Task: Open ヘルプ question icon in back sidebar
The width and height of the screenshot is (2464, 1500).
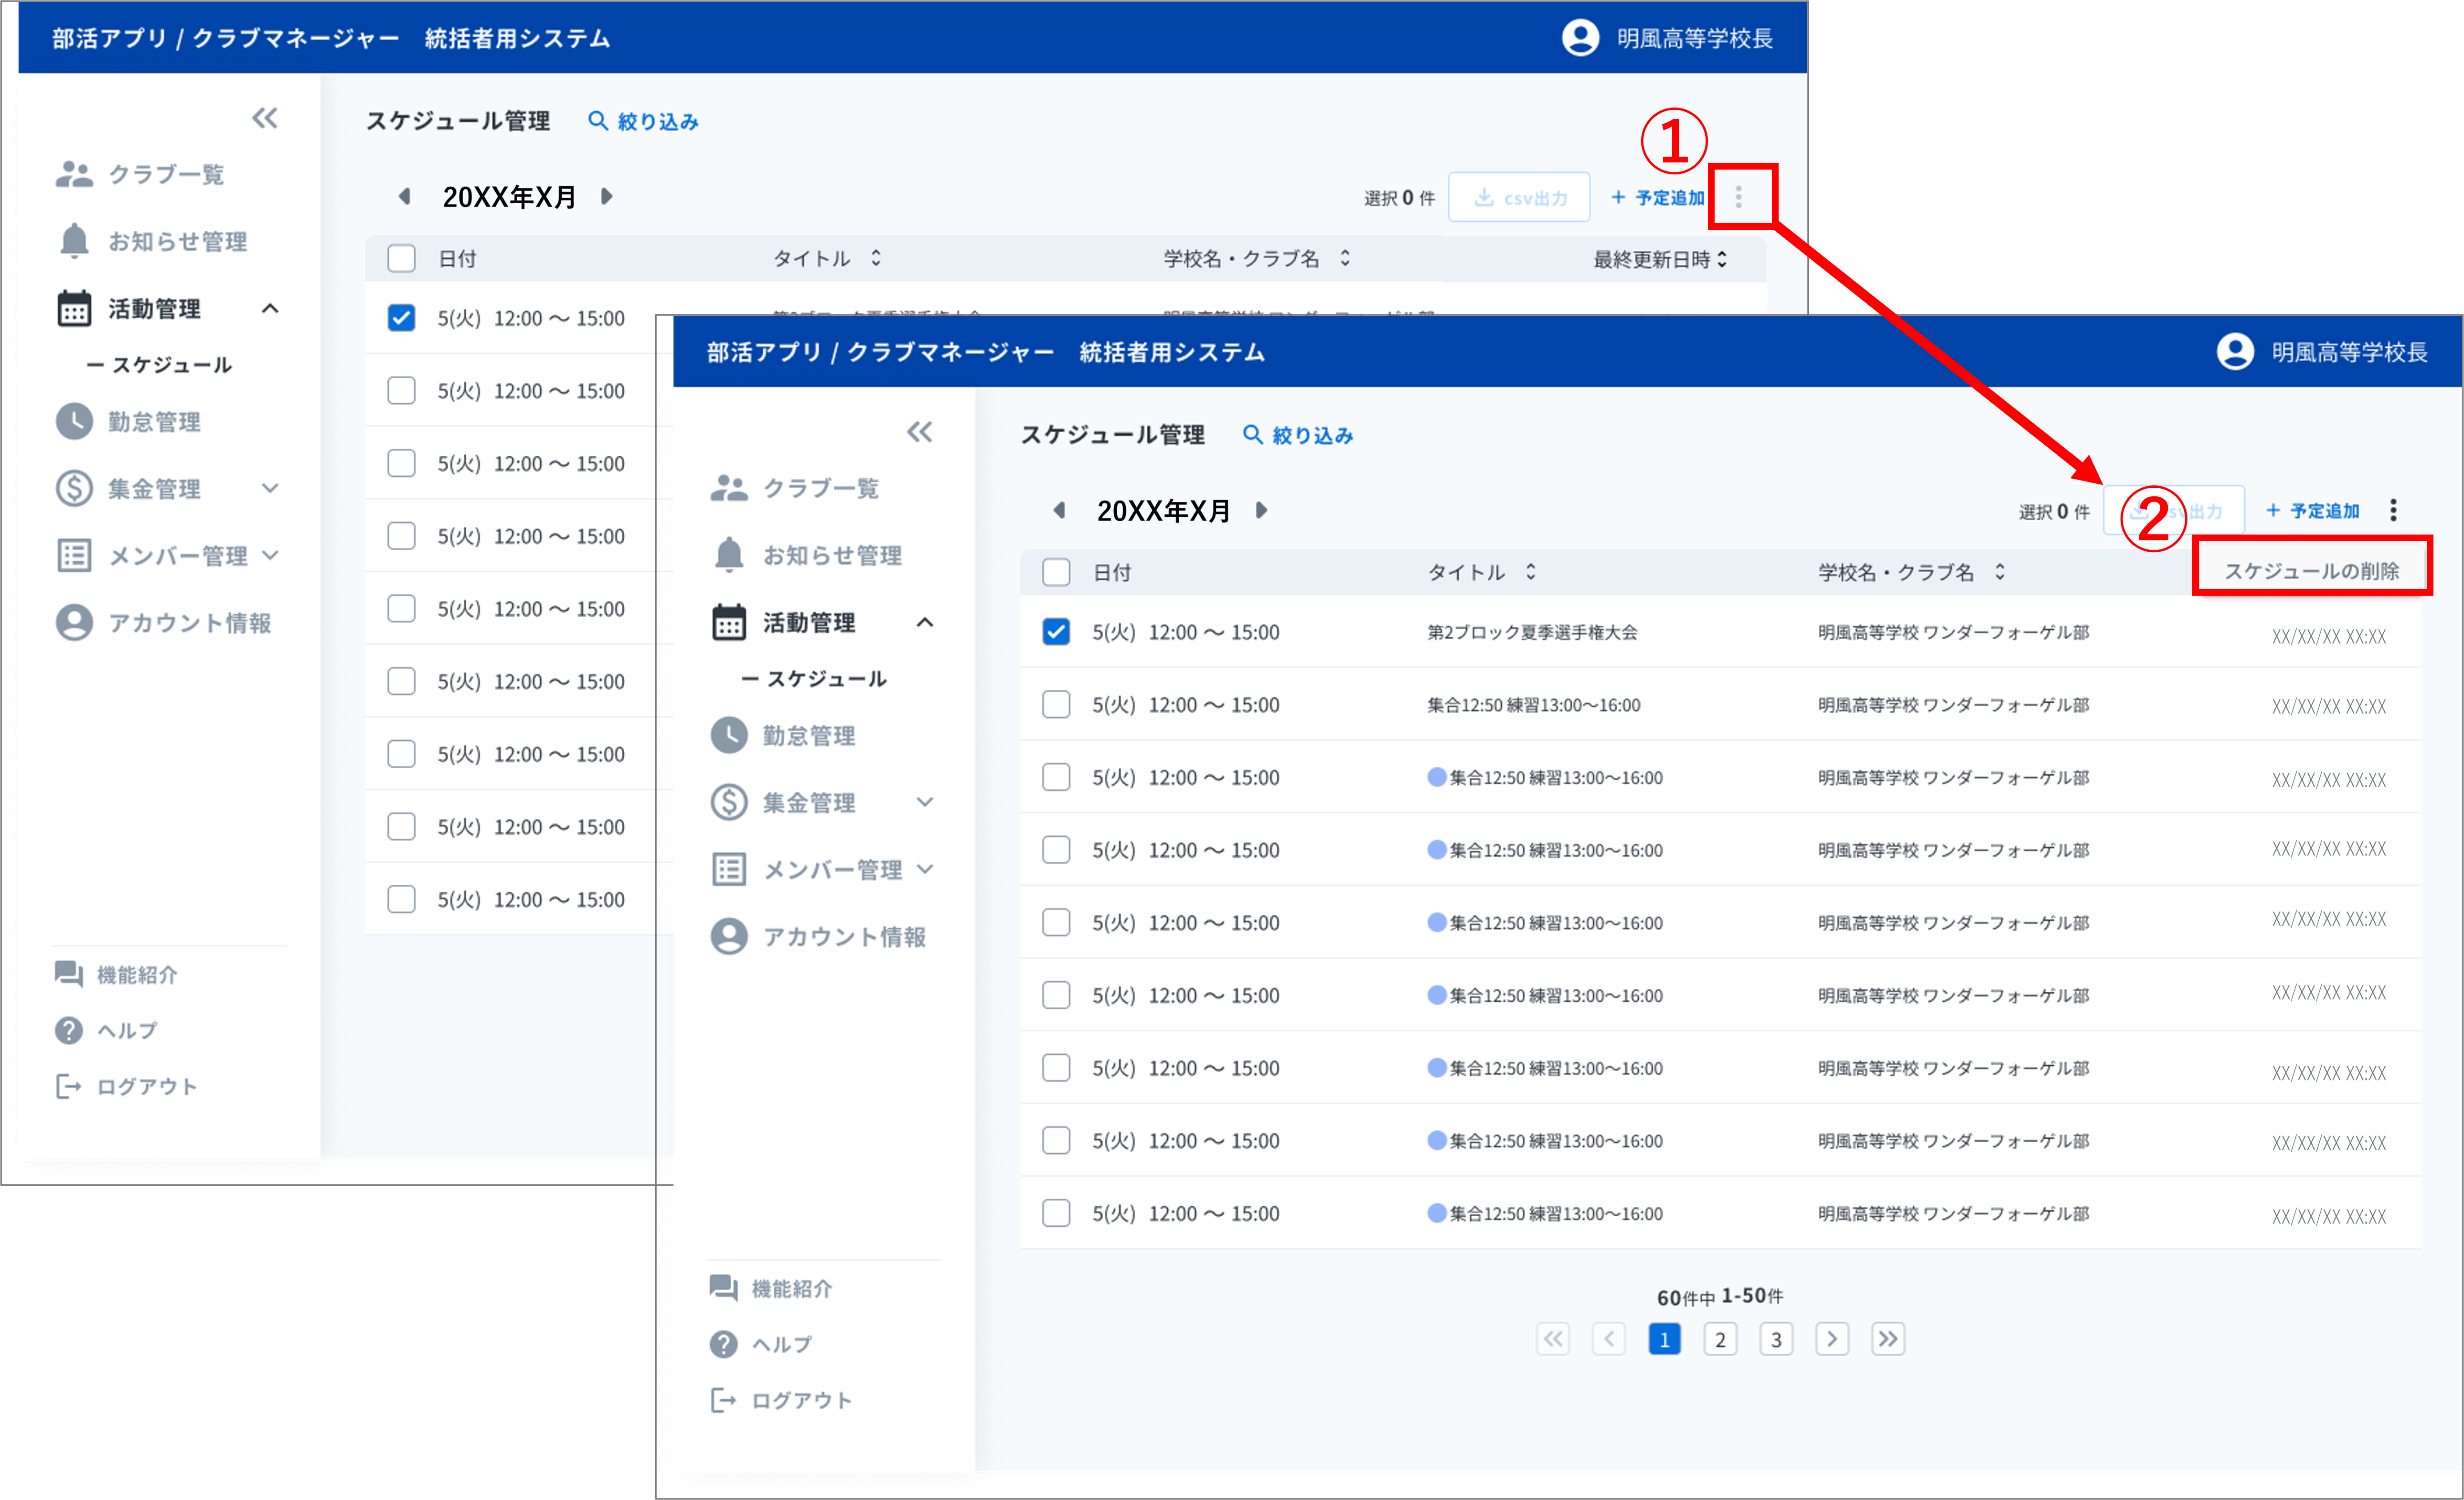Action: point(69,1030)
